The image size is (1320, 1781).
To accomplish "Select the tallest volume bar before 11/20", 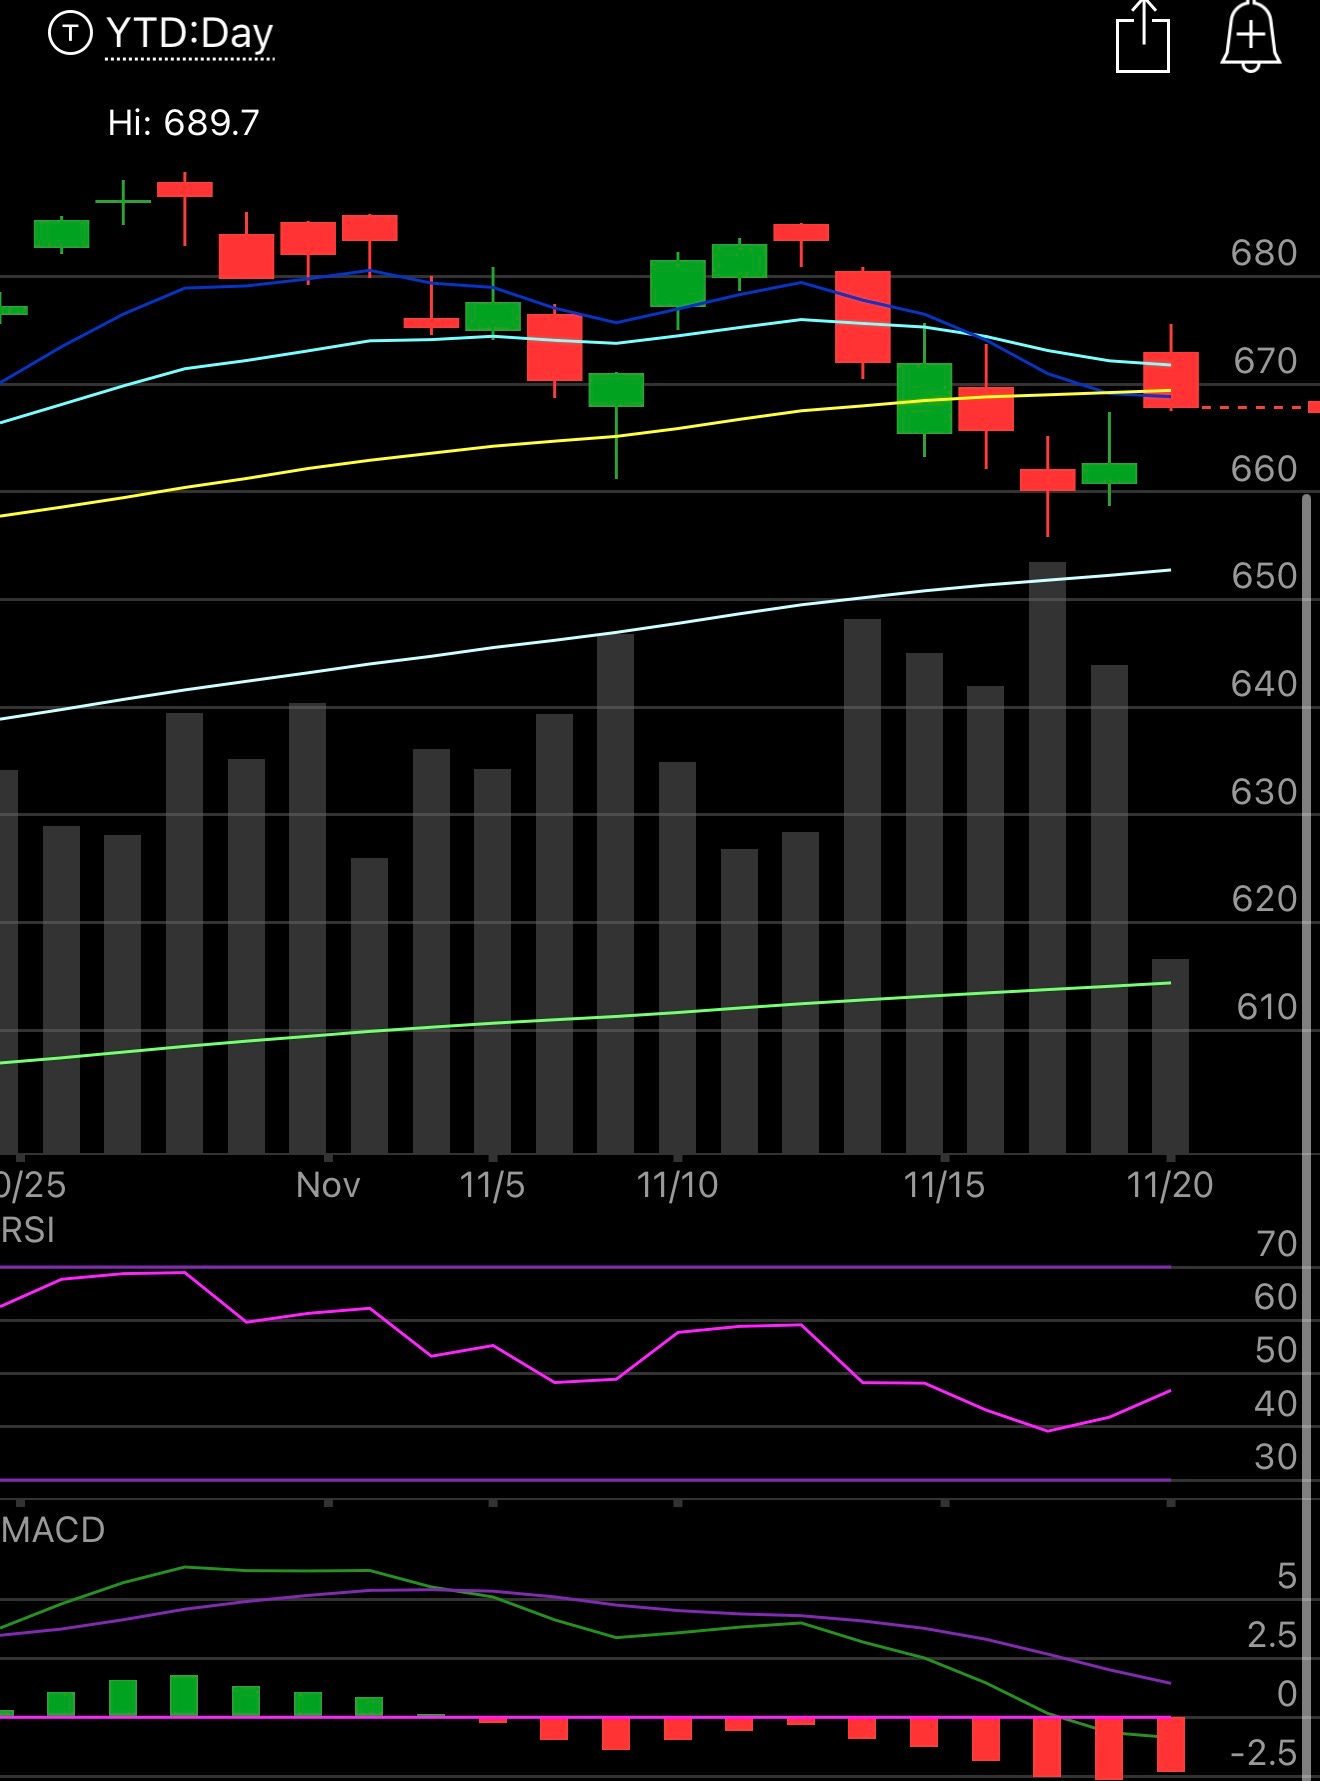I will tap(1047, 857).
